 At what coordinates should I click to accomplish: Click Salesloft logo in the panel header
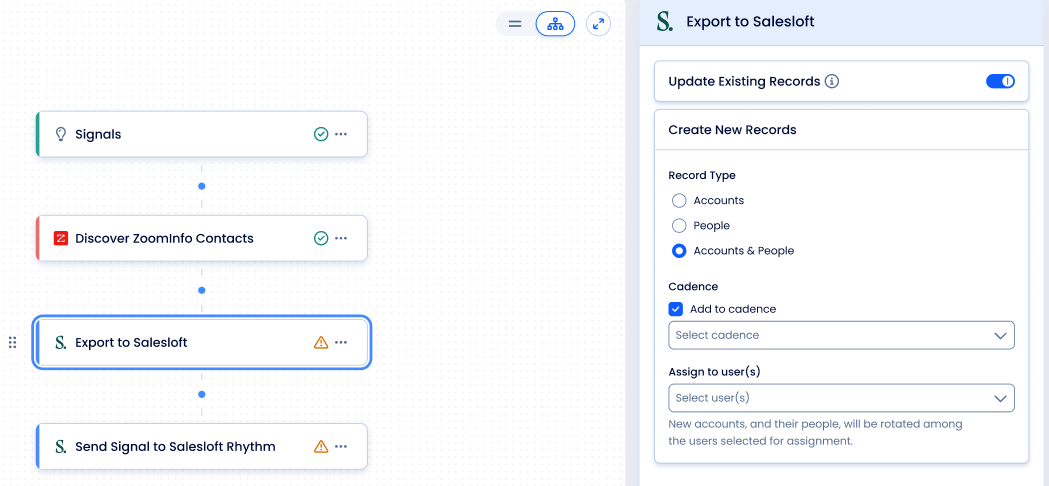[x=664, y=21]
